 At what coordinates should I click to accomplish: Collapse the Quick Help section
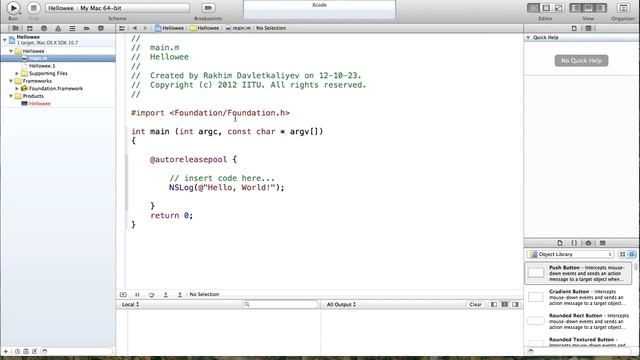pos(528,38)
